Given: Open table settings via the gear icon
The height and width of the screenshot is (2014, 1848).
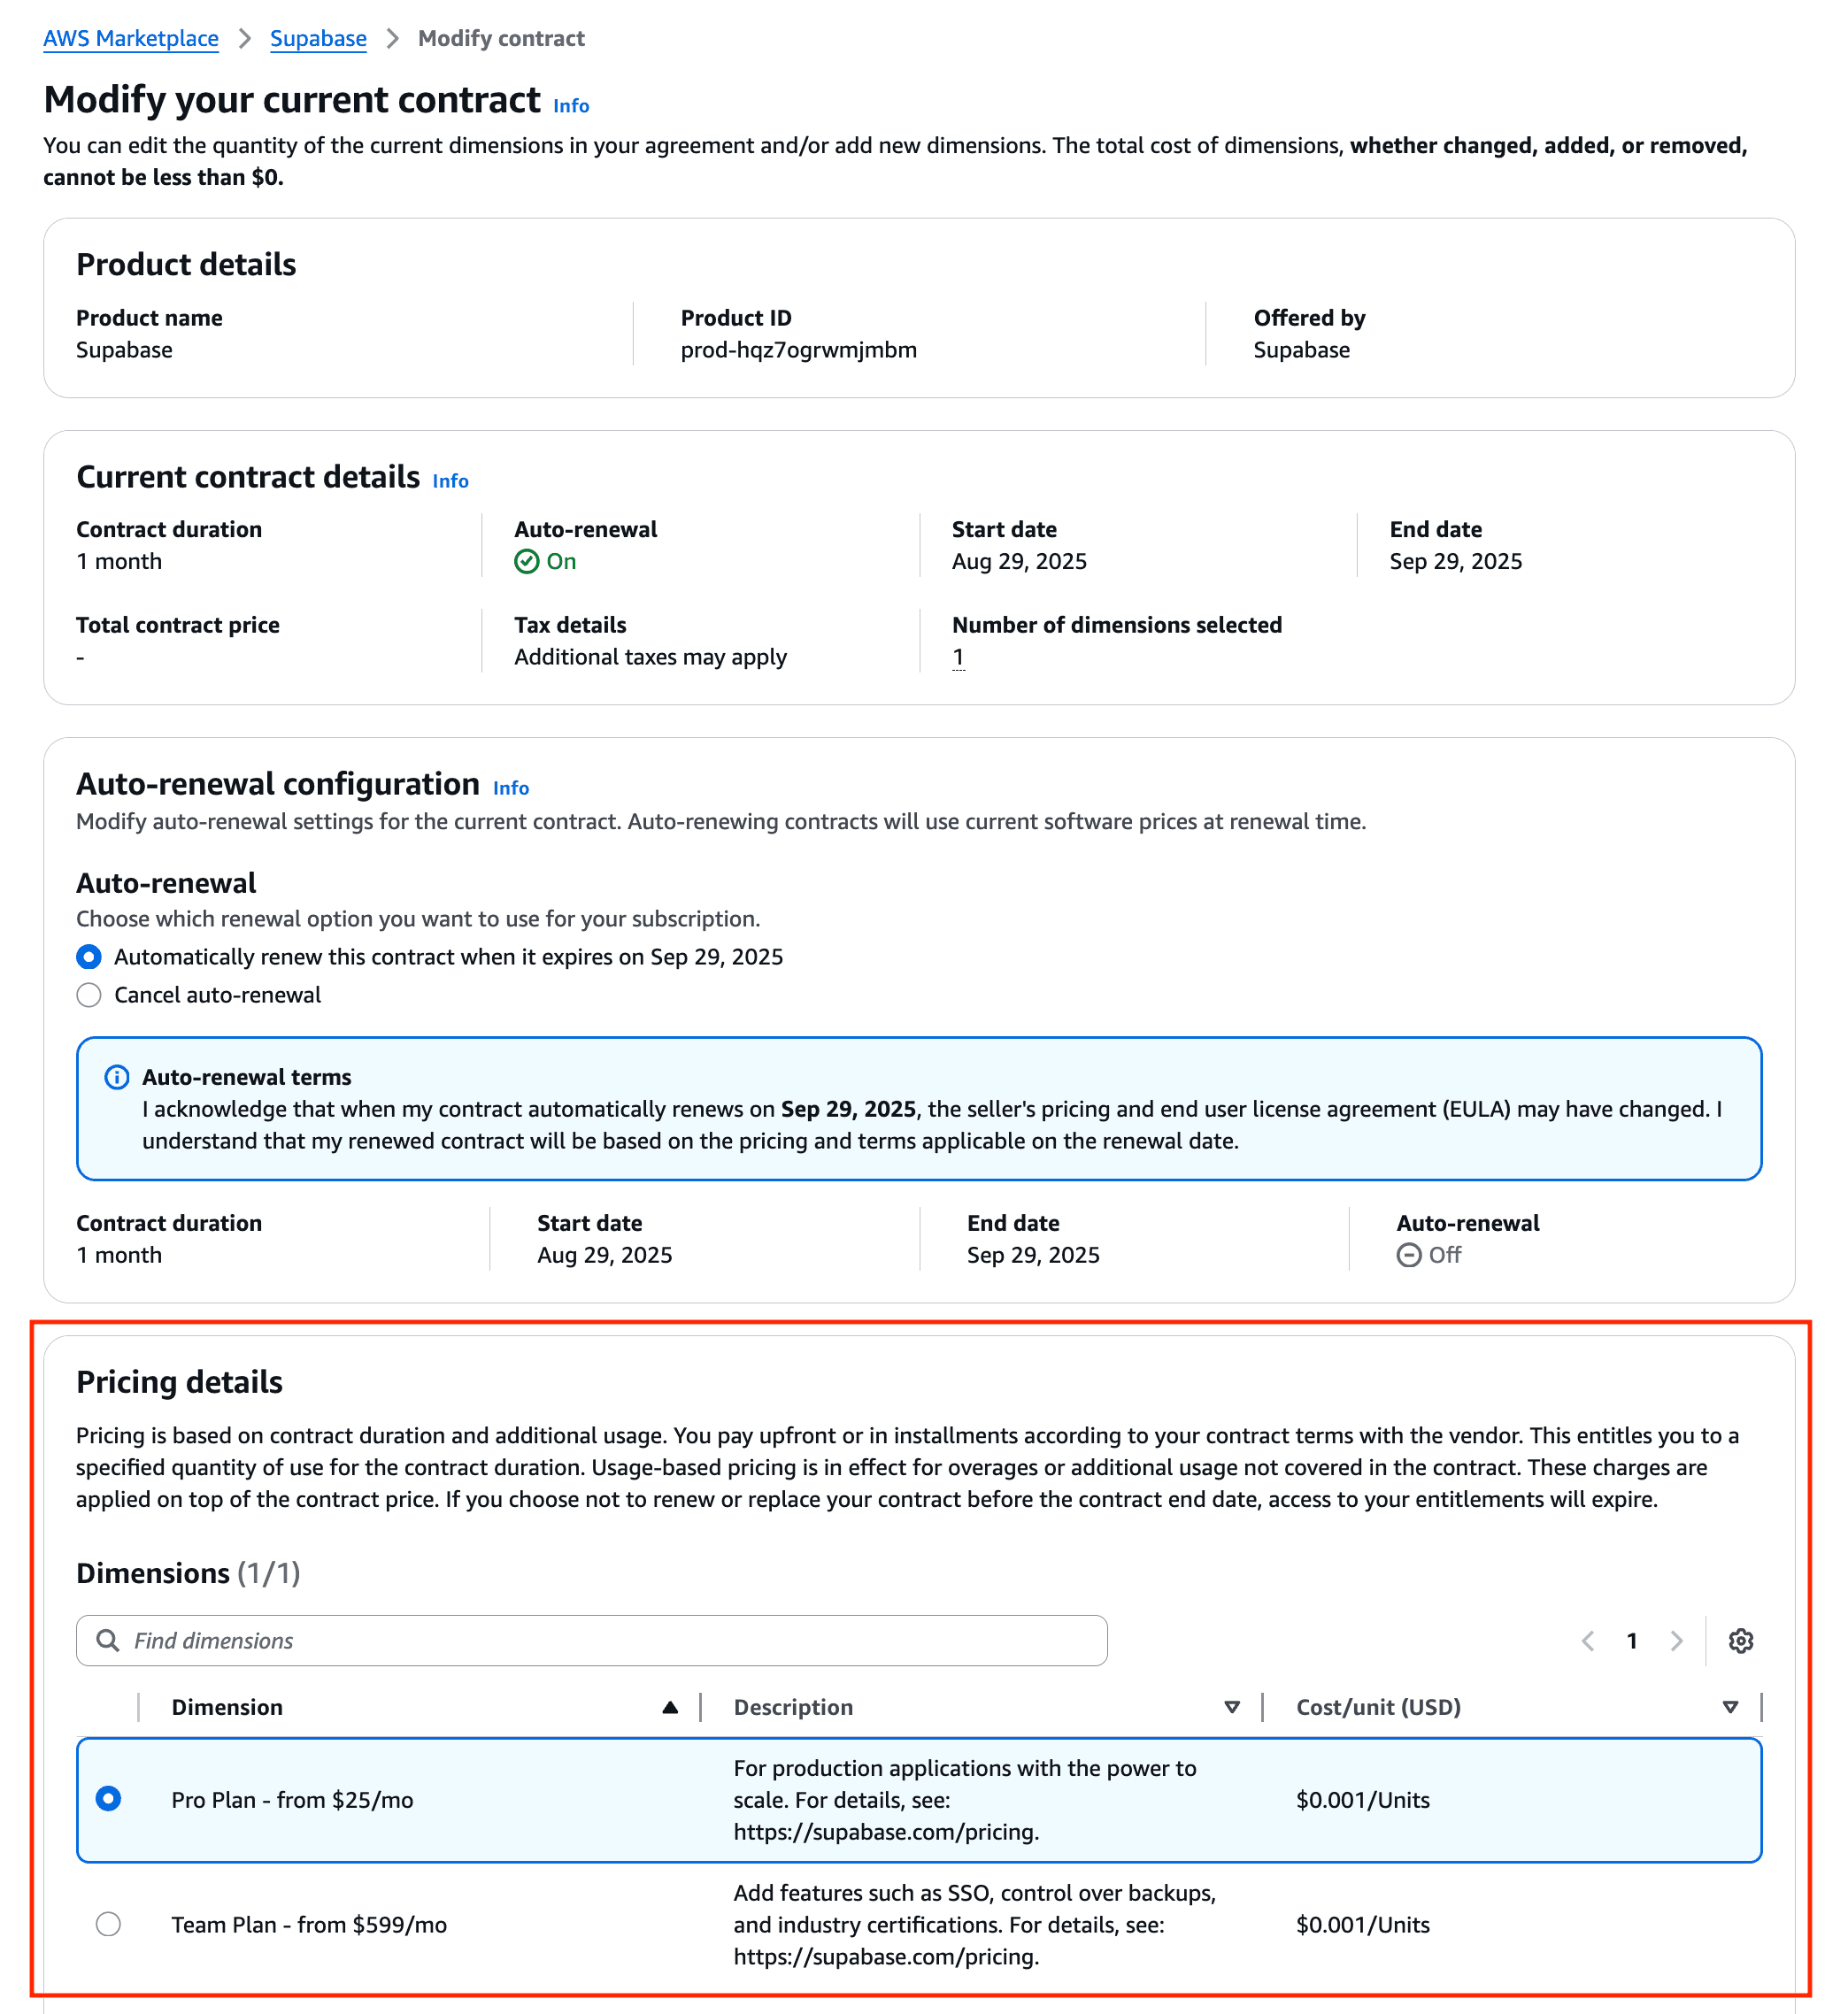Looking at the screenshot, I should [1740, 1640].
